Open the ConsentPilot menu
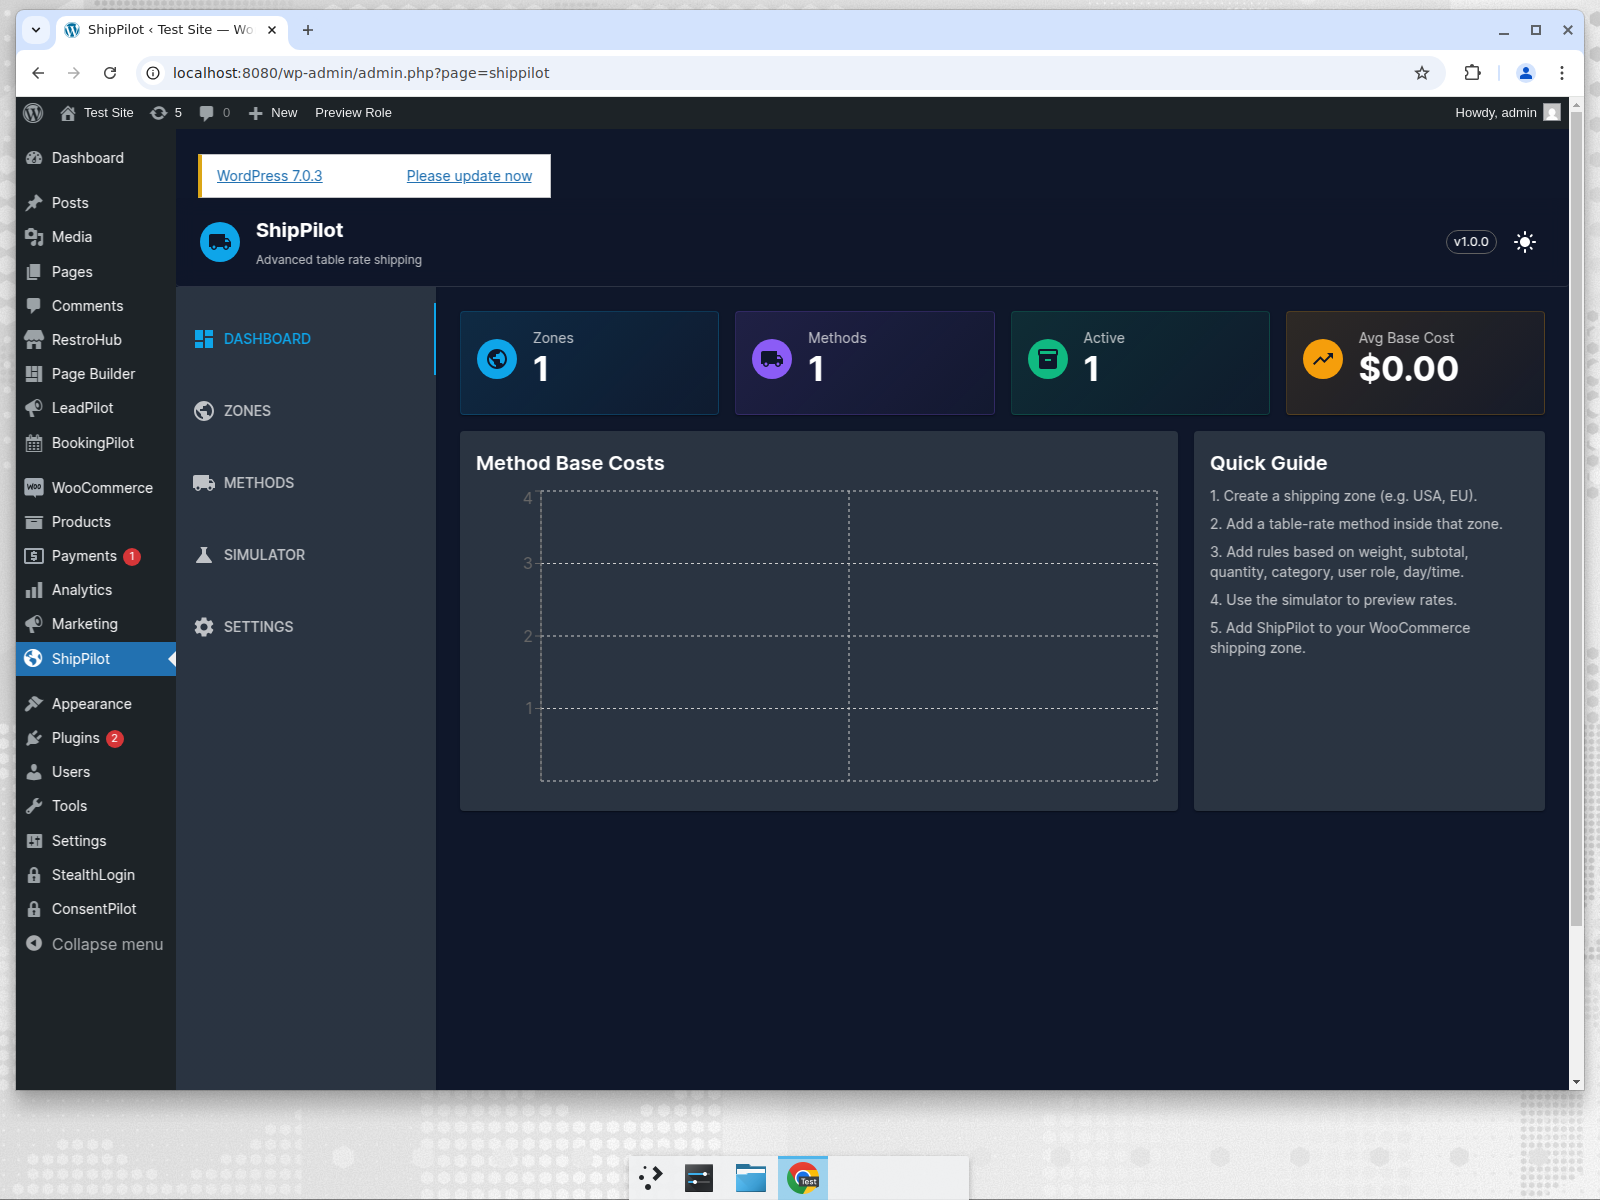Image resolution: width=1600 pixels, height=1200 pixels. 96,909
